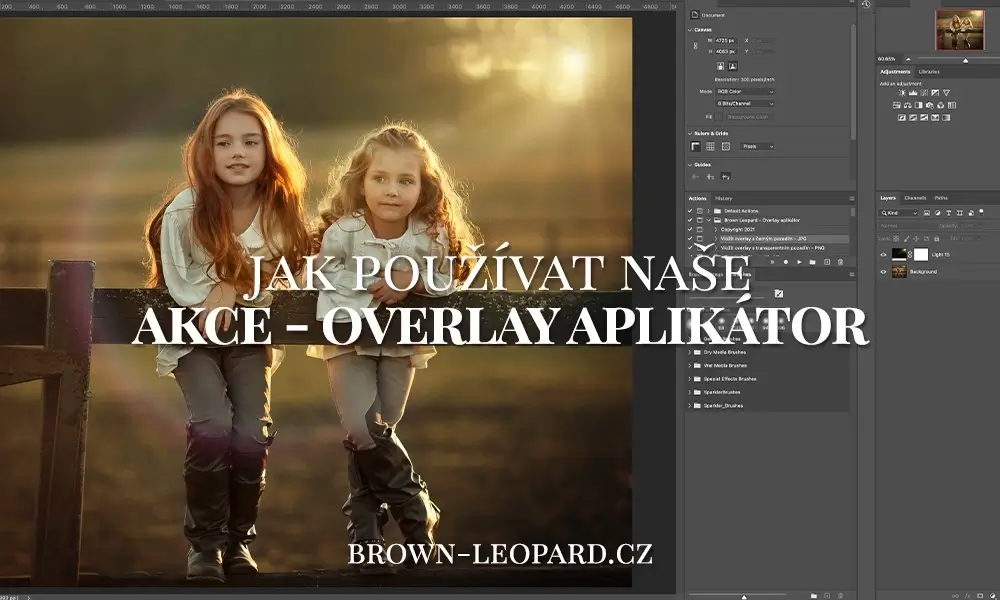
Task: Switch to the Channels tab
Action: point(915,198)
